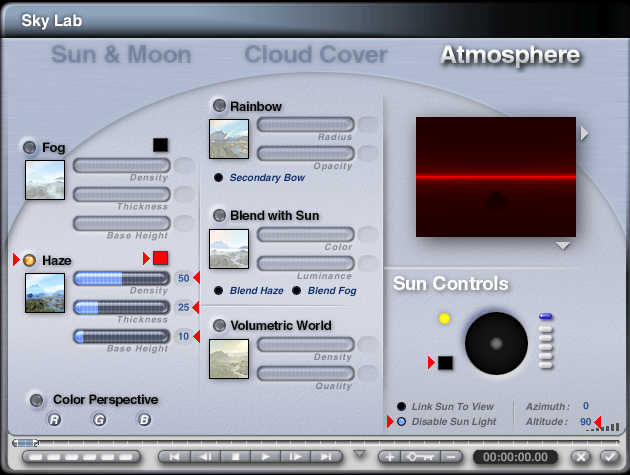This screenshot has height=475, width=630.
Task: Open the black Fog color swatch
Action: (x=160, y=145)
